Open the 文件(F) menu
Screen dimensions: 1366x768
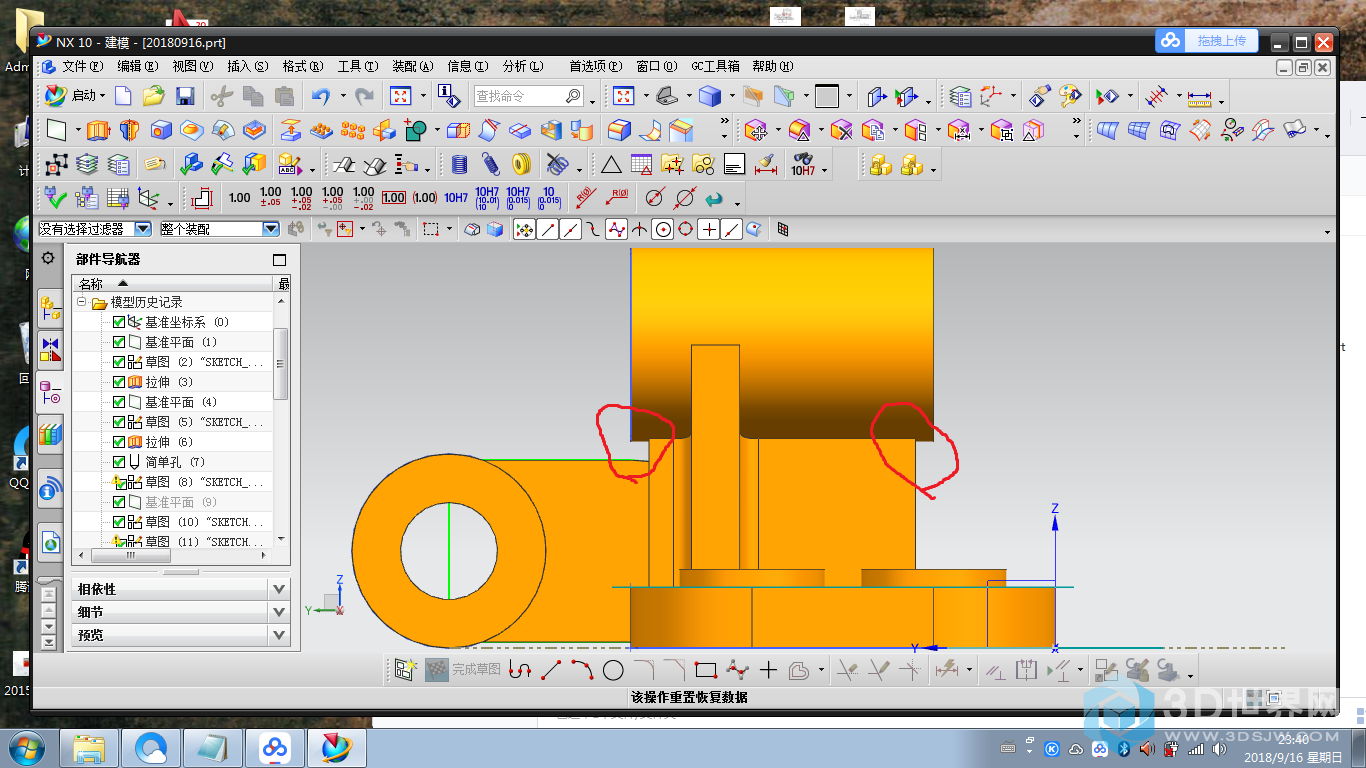click(x=82, y=66)
